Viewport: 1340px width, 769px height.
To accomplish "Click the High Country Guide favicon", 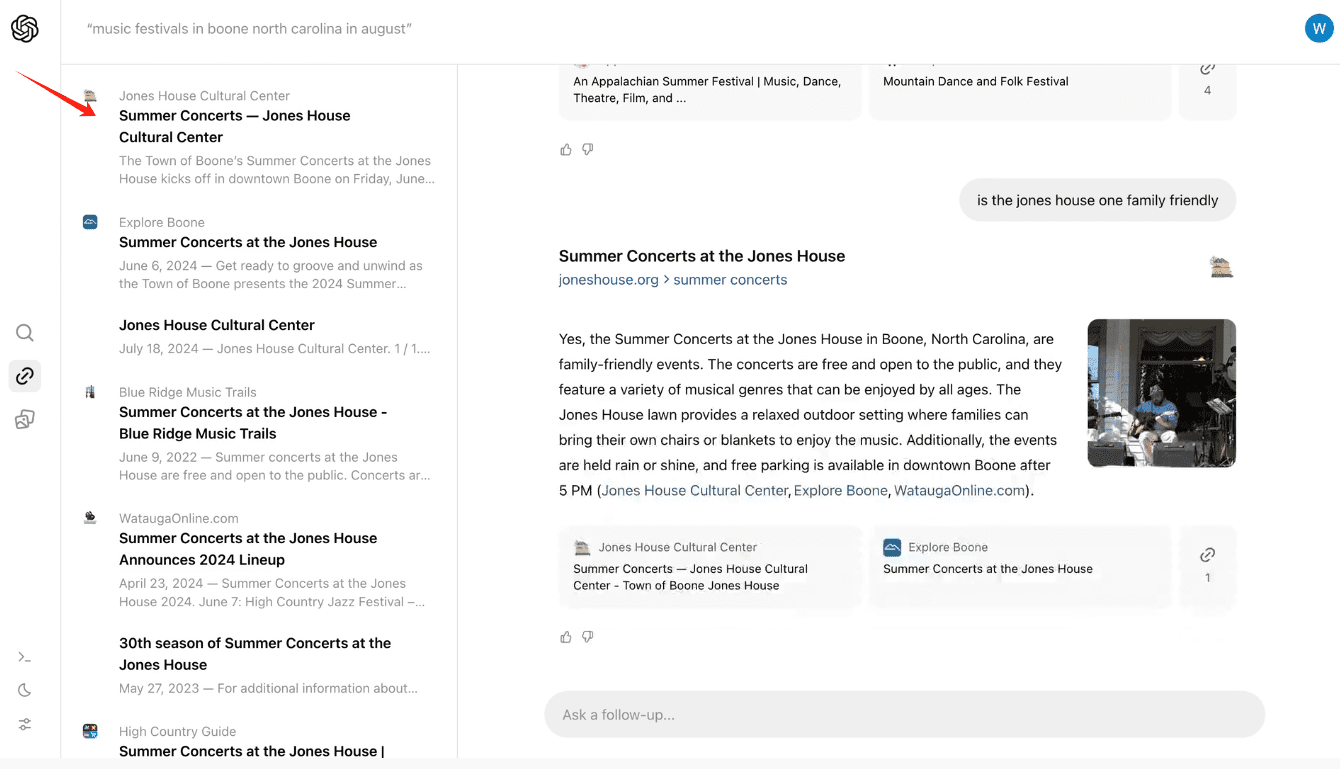I will [90, 731].
